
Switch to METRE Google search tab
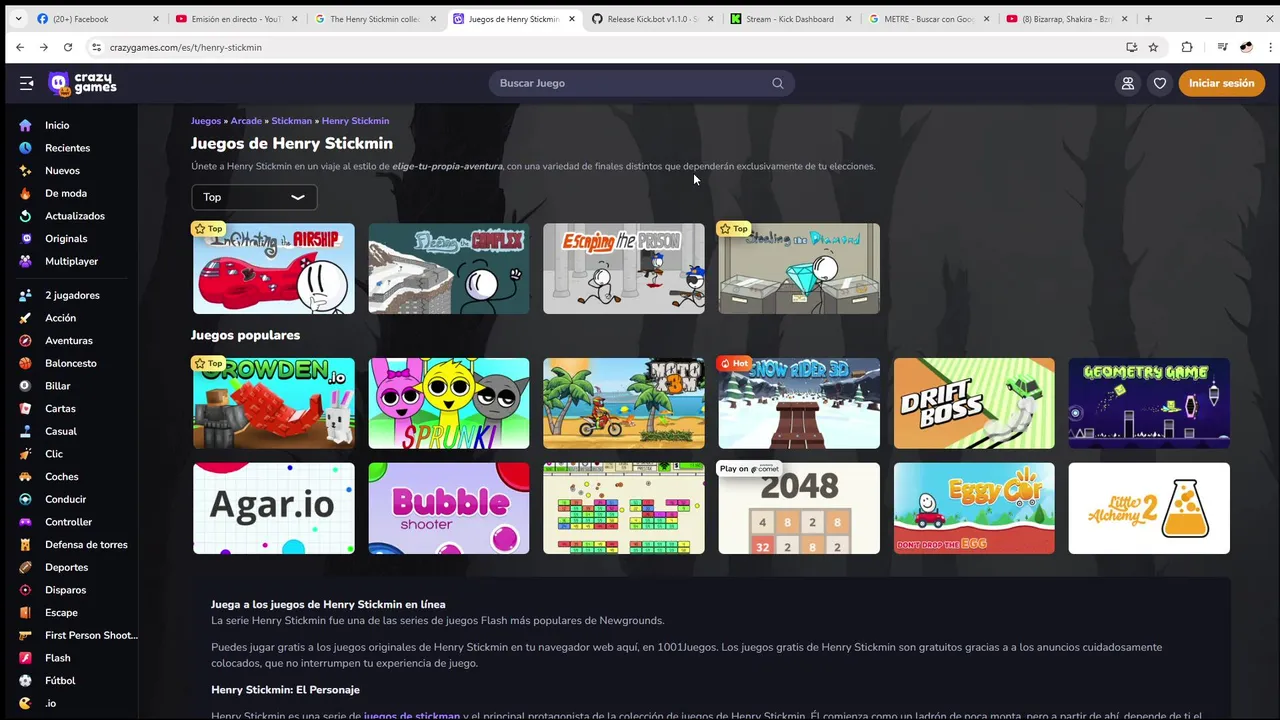(929, 19)
